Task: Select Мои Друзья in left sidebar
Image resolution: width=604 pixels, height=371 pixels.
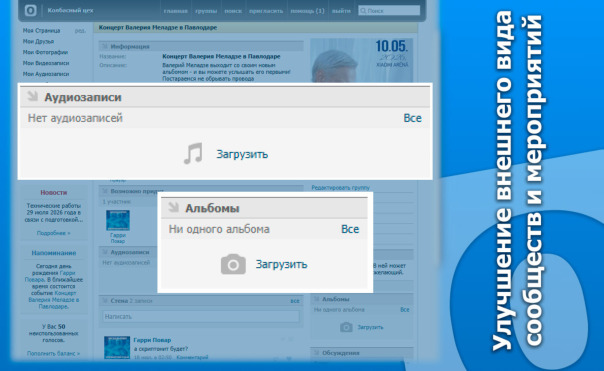Action: (38, 41)
